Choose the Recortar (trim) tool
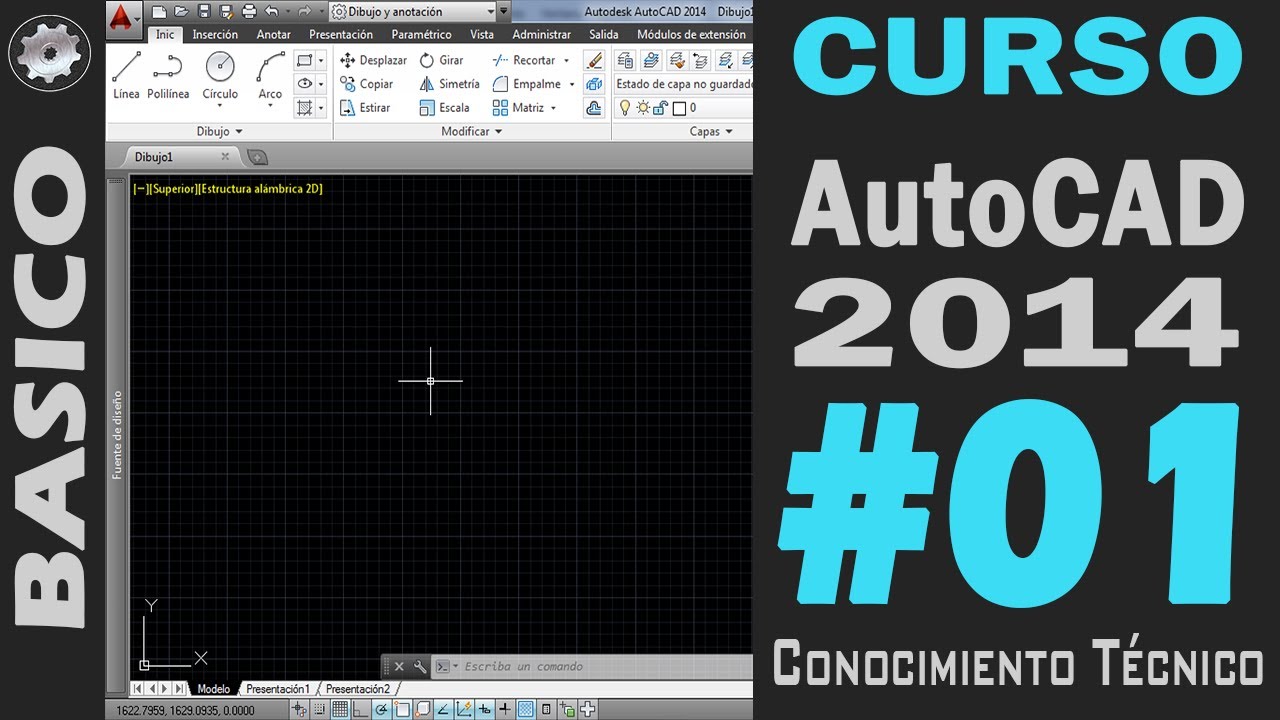This screenshot has width=1280, height=720. pyautogui.click(x=524, y=60)
